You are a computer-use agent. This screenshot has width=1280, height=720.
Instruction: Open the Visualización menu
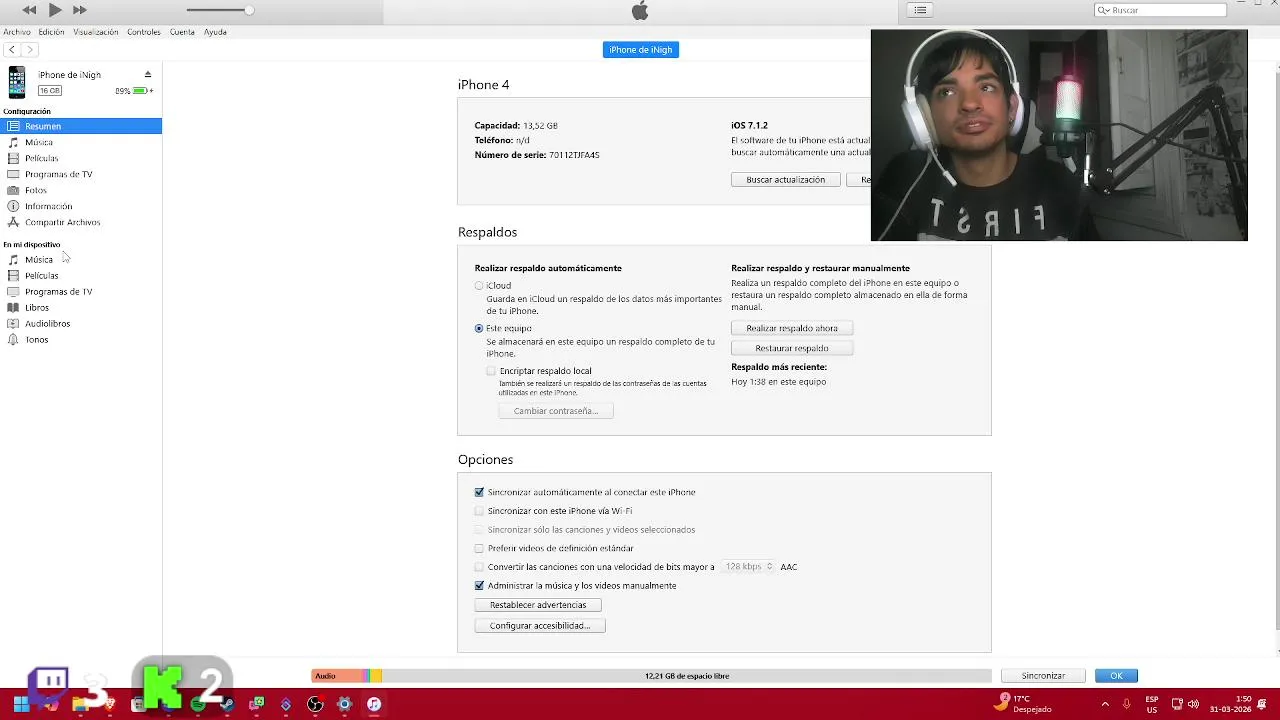(96, 32)
